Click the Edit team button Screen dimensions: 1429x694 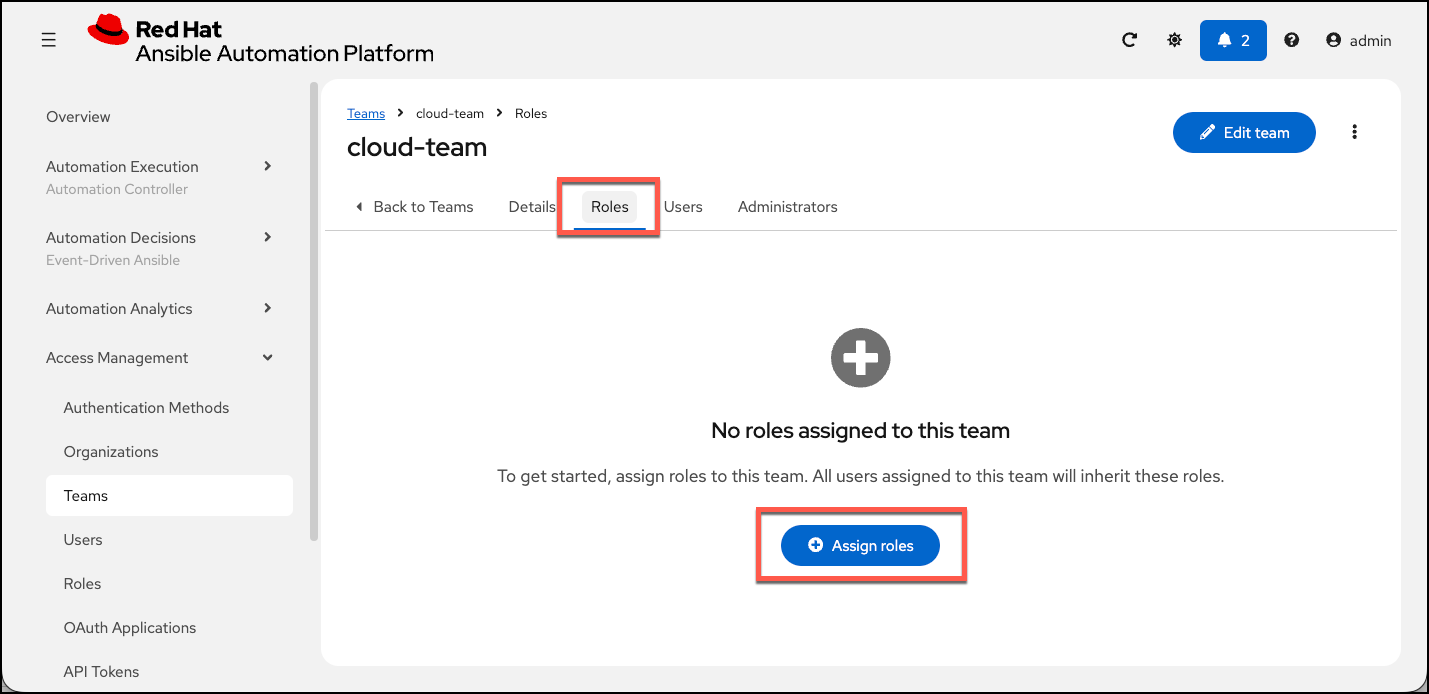pos(1244,132)
